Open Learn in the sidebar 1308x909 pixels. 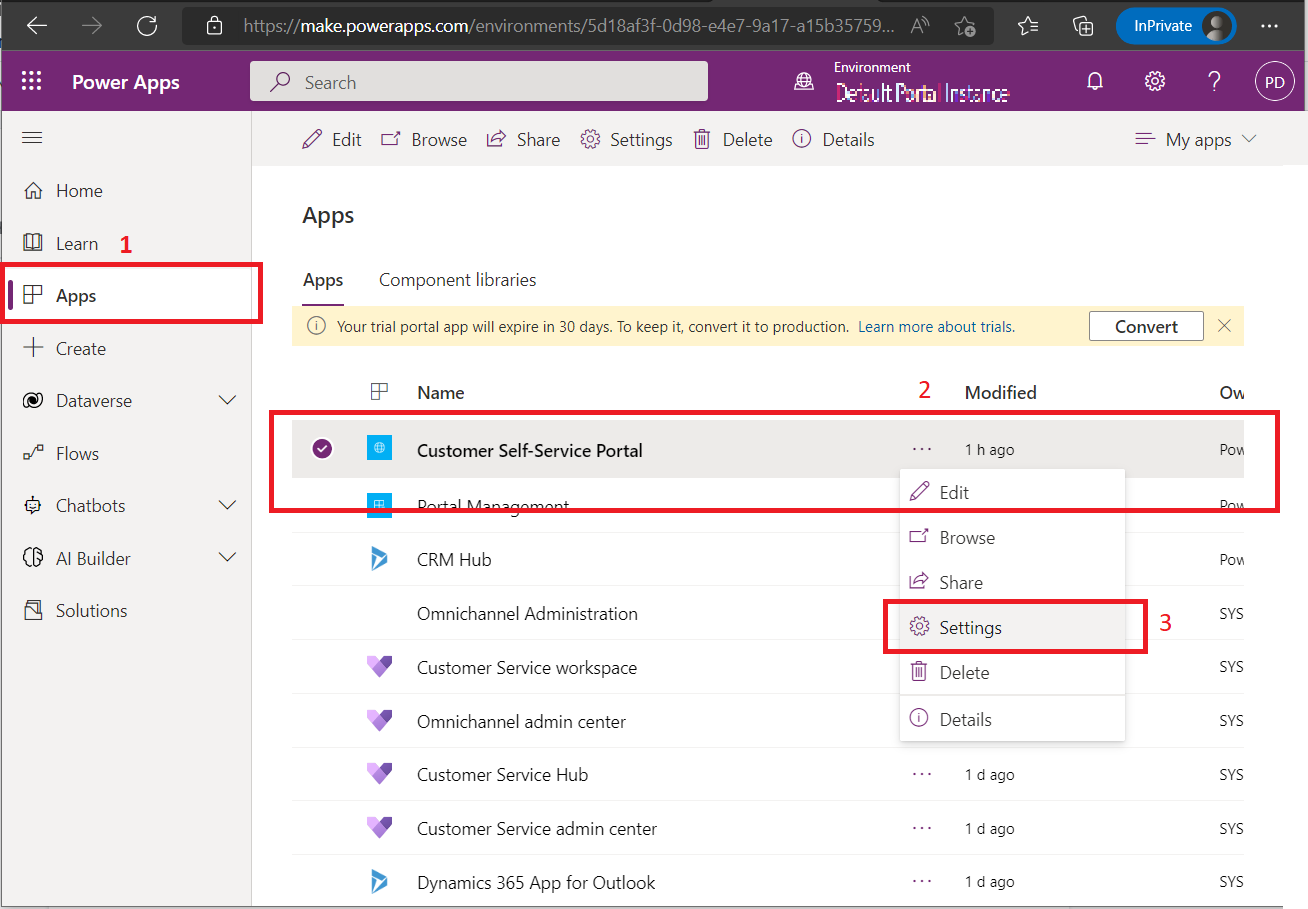pyautogui.click(x=61, y=243)
